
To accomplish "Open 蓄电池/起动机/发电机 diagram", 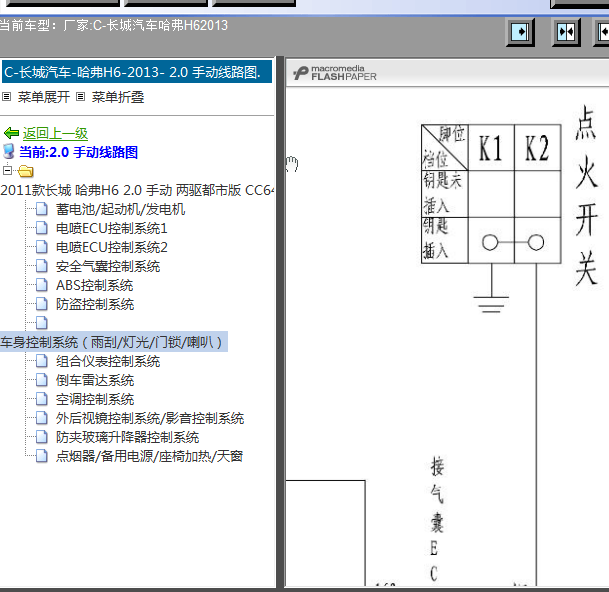I will 120,209.
